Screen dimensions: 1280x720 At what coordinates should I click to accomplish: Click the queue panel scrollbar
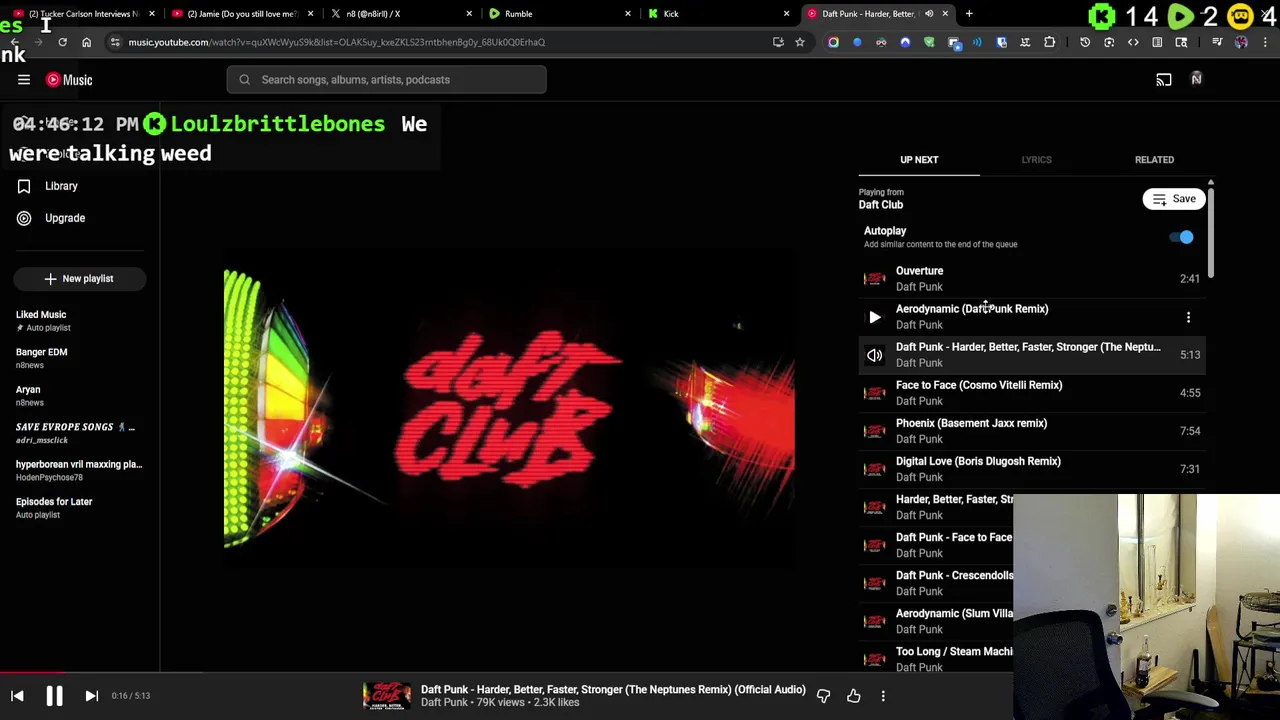pos(1210,232)
